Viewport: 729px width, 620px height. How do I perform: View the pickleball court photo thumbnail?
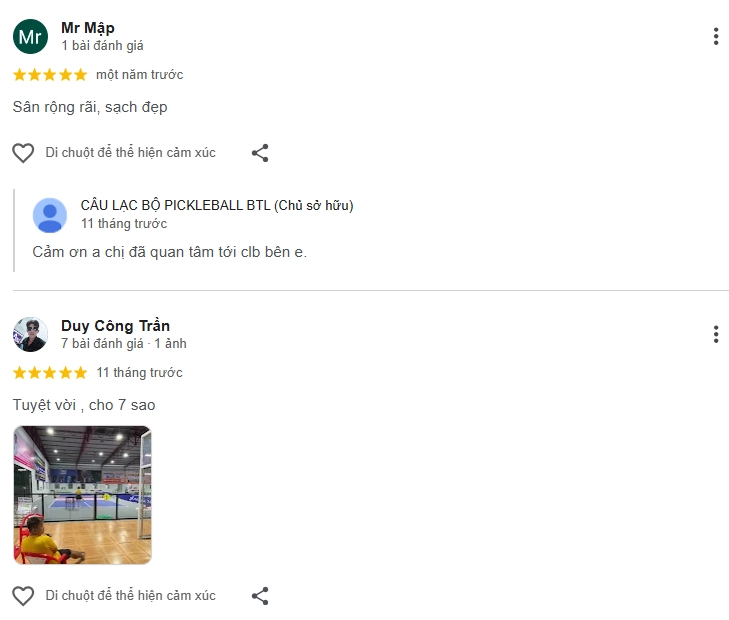coord(83,495)
